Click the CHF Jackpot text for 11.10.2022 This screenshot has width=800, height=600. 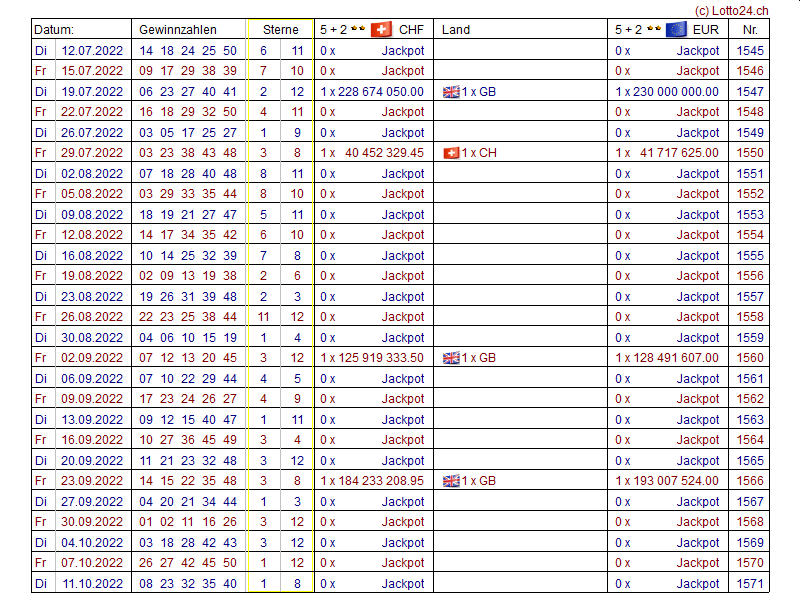tap(403, 584)
